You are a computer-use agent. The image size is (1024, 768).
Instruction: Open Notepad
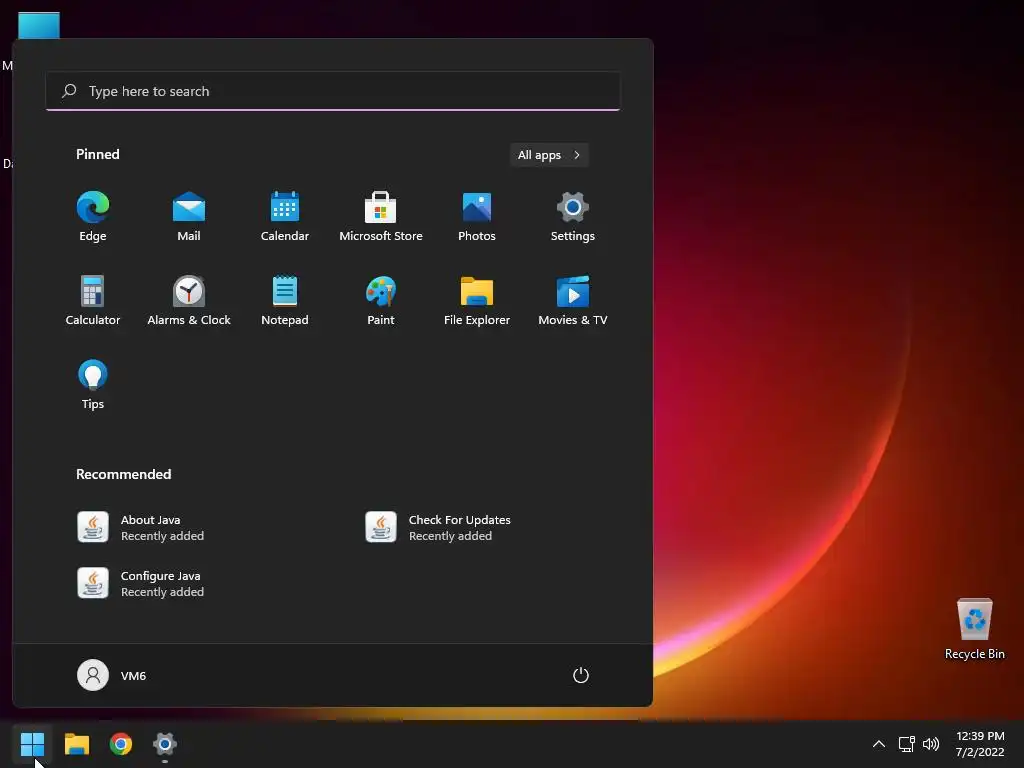pyautogui.click(x=285, y=300)
